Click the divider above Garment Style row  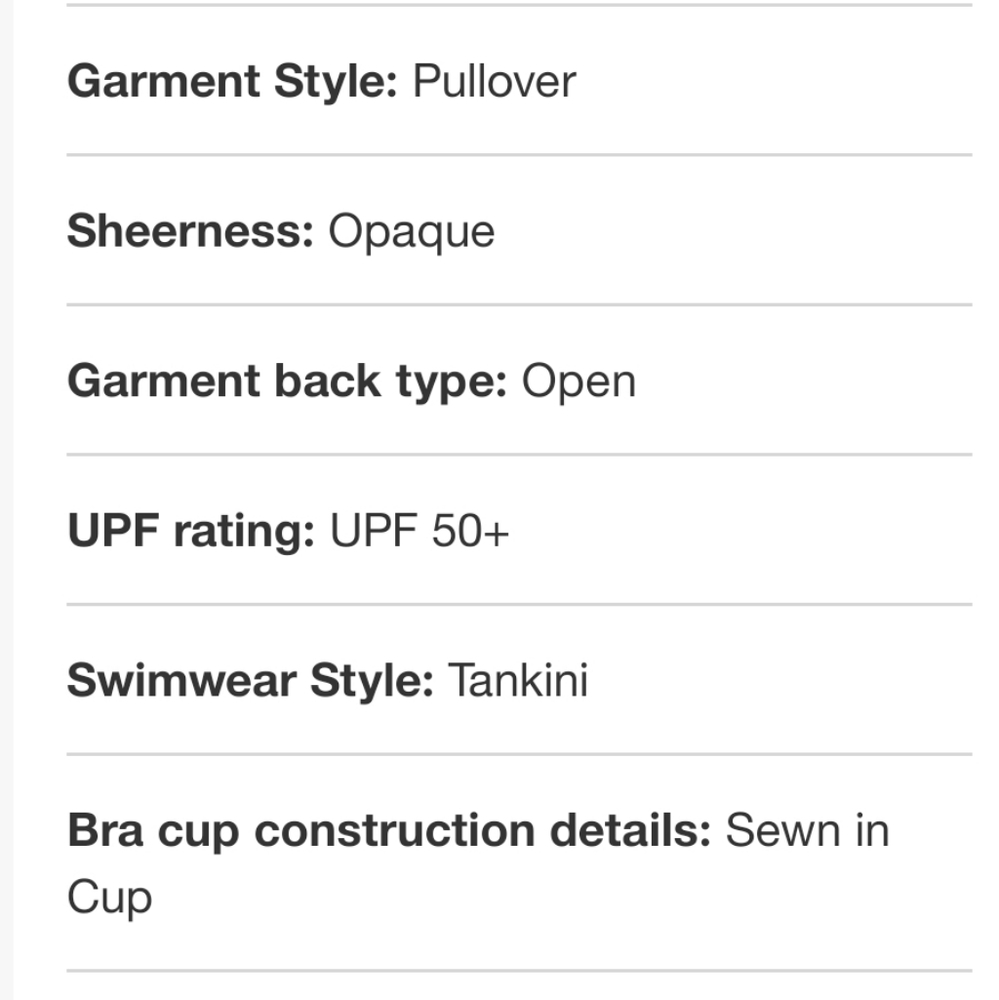click(x=519, y=5)
